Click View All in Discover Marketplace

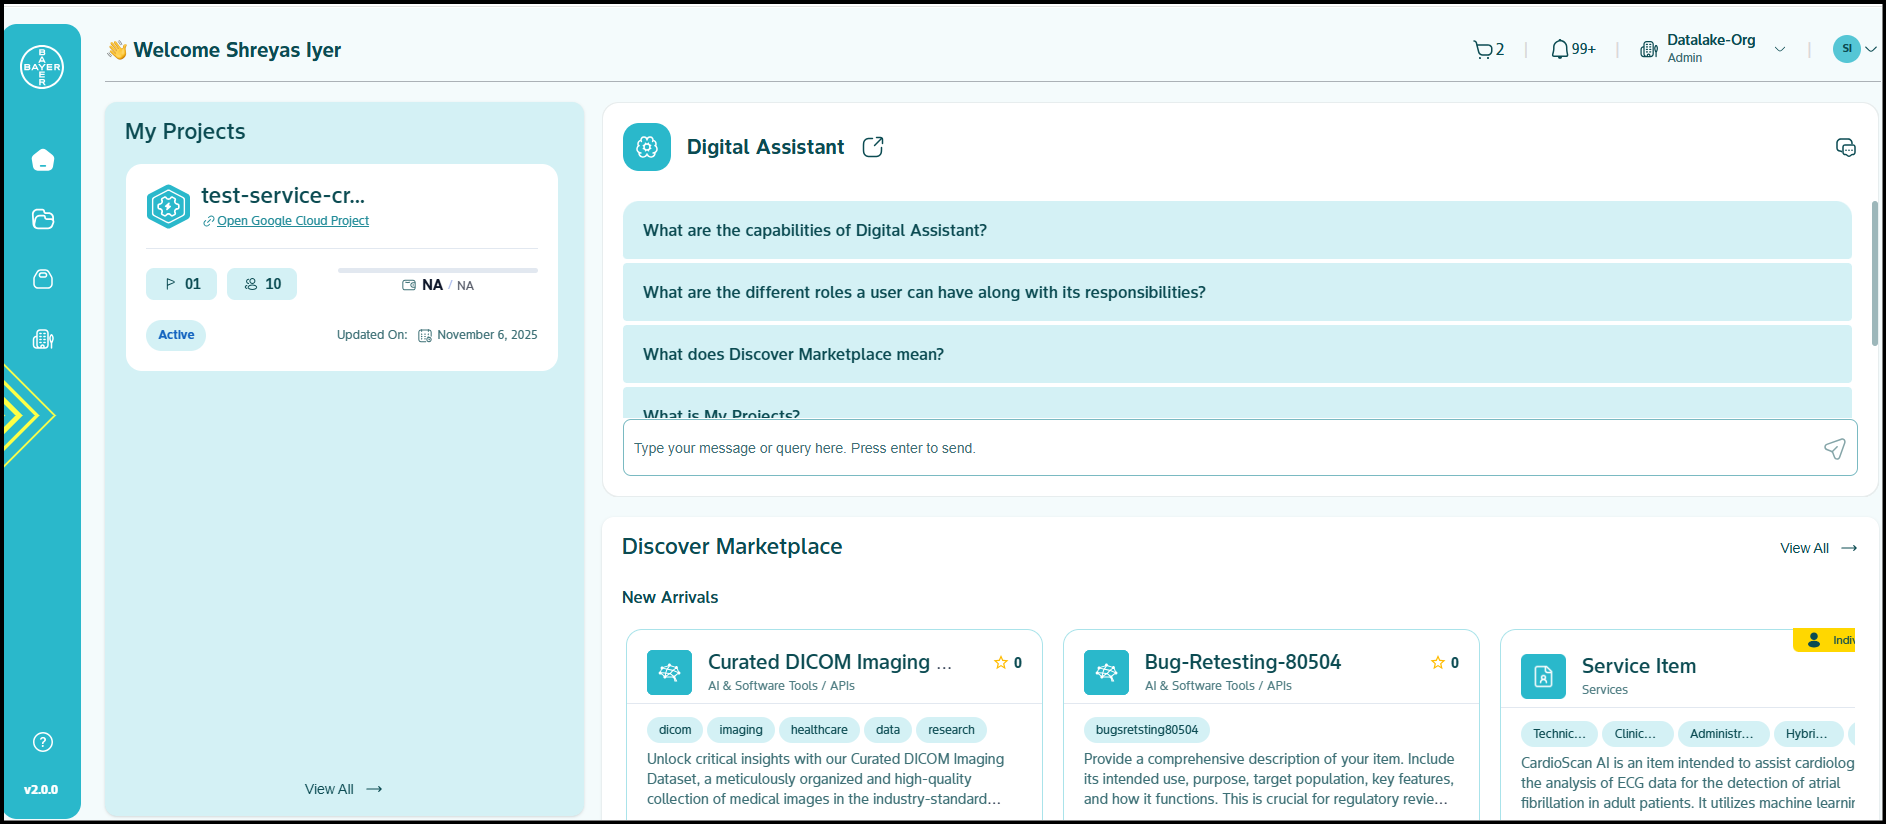coord(1817,548)
